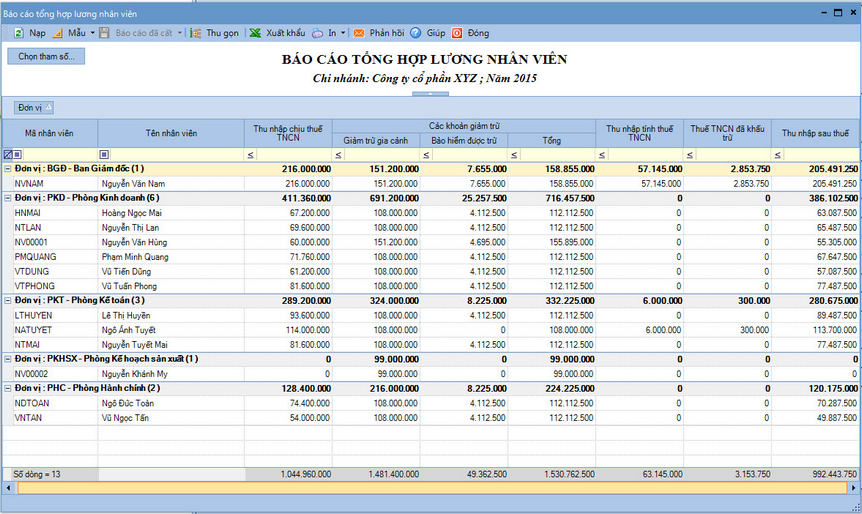Click the filter operator for Giảm trừ gia cảnh
This screenshot has height=514, width=862.
tap(339, 155)
